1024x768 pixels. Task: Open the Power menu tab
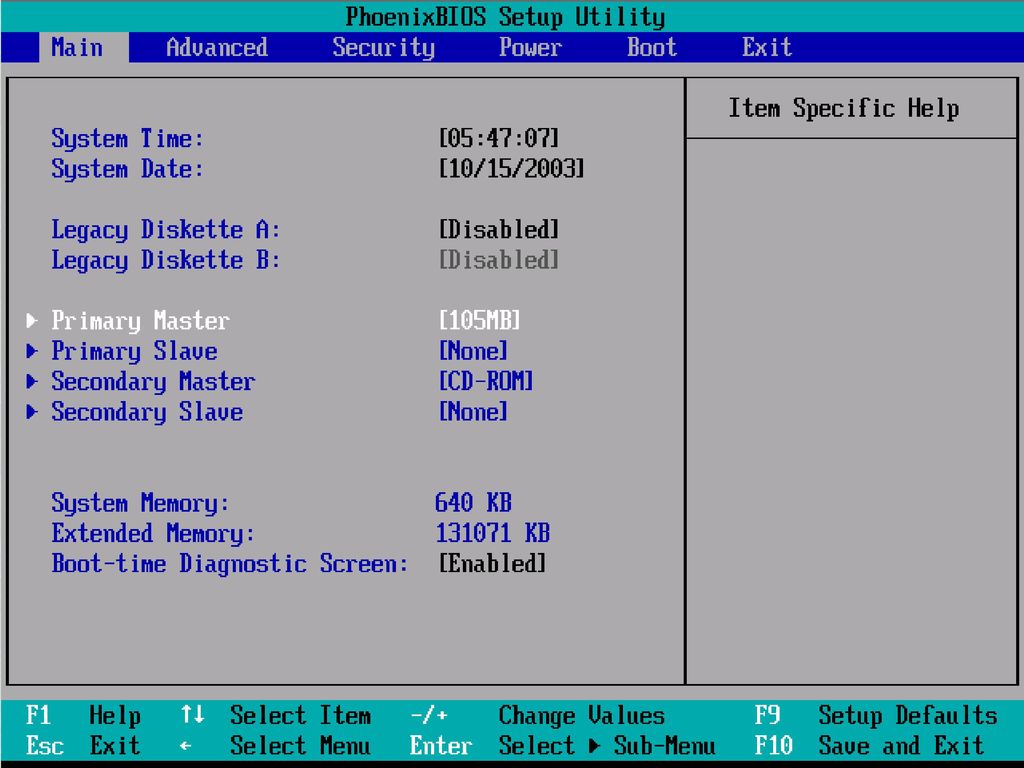[530, 47]
